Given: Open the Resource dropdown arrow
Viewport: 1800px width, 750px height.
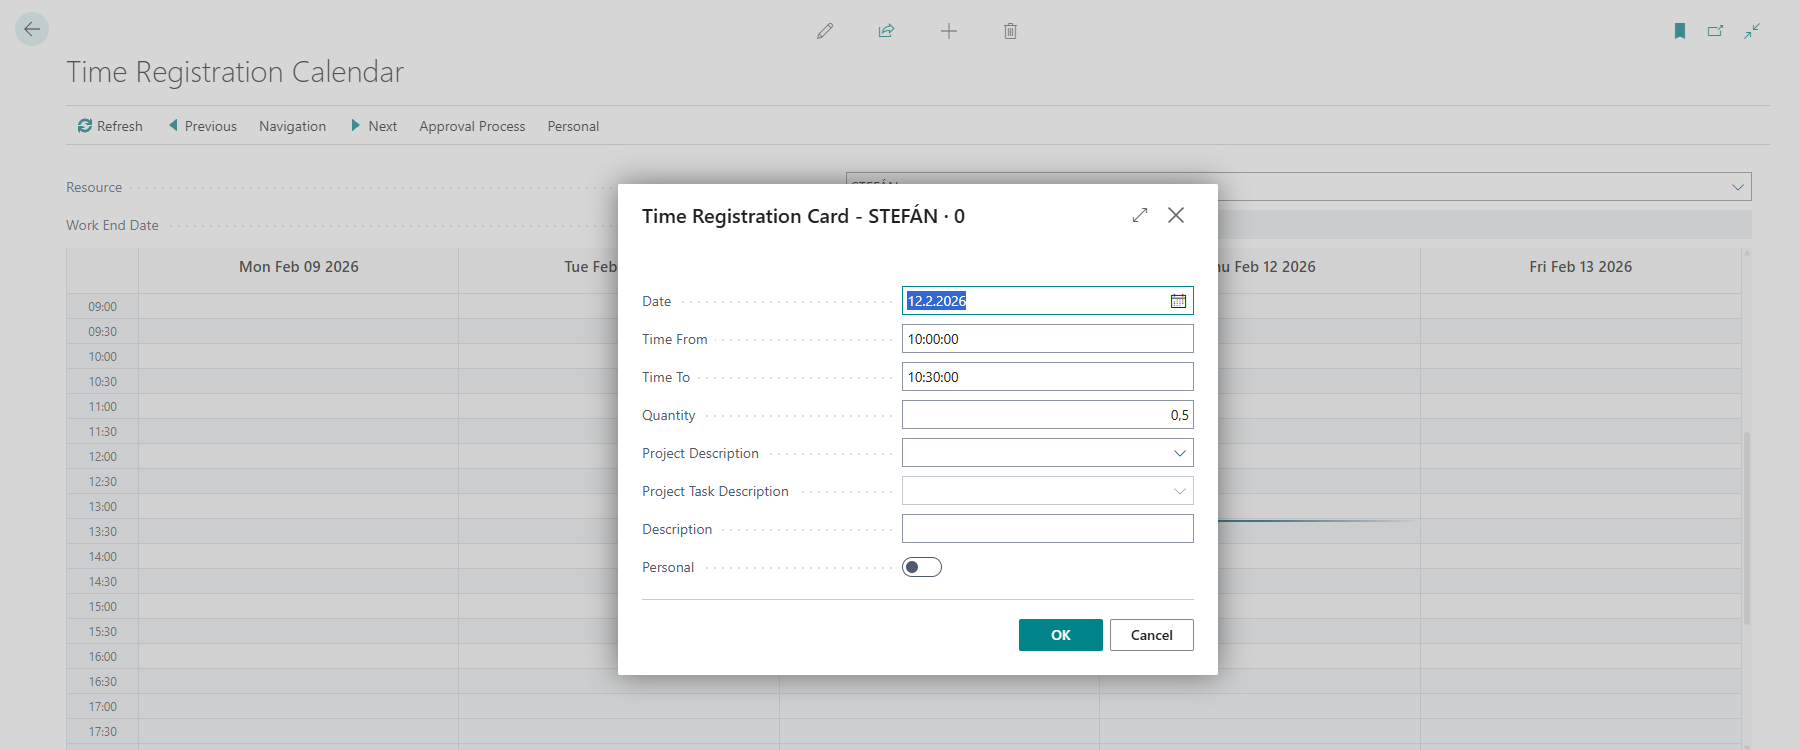Looking at the screenshot, I should click(1737, 187).
